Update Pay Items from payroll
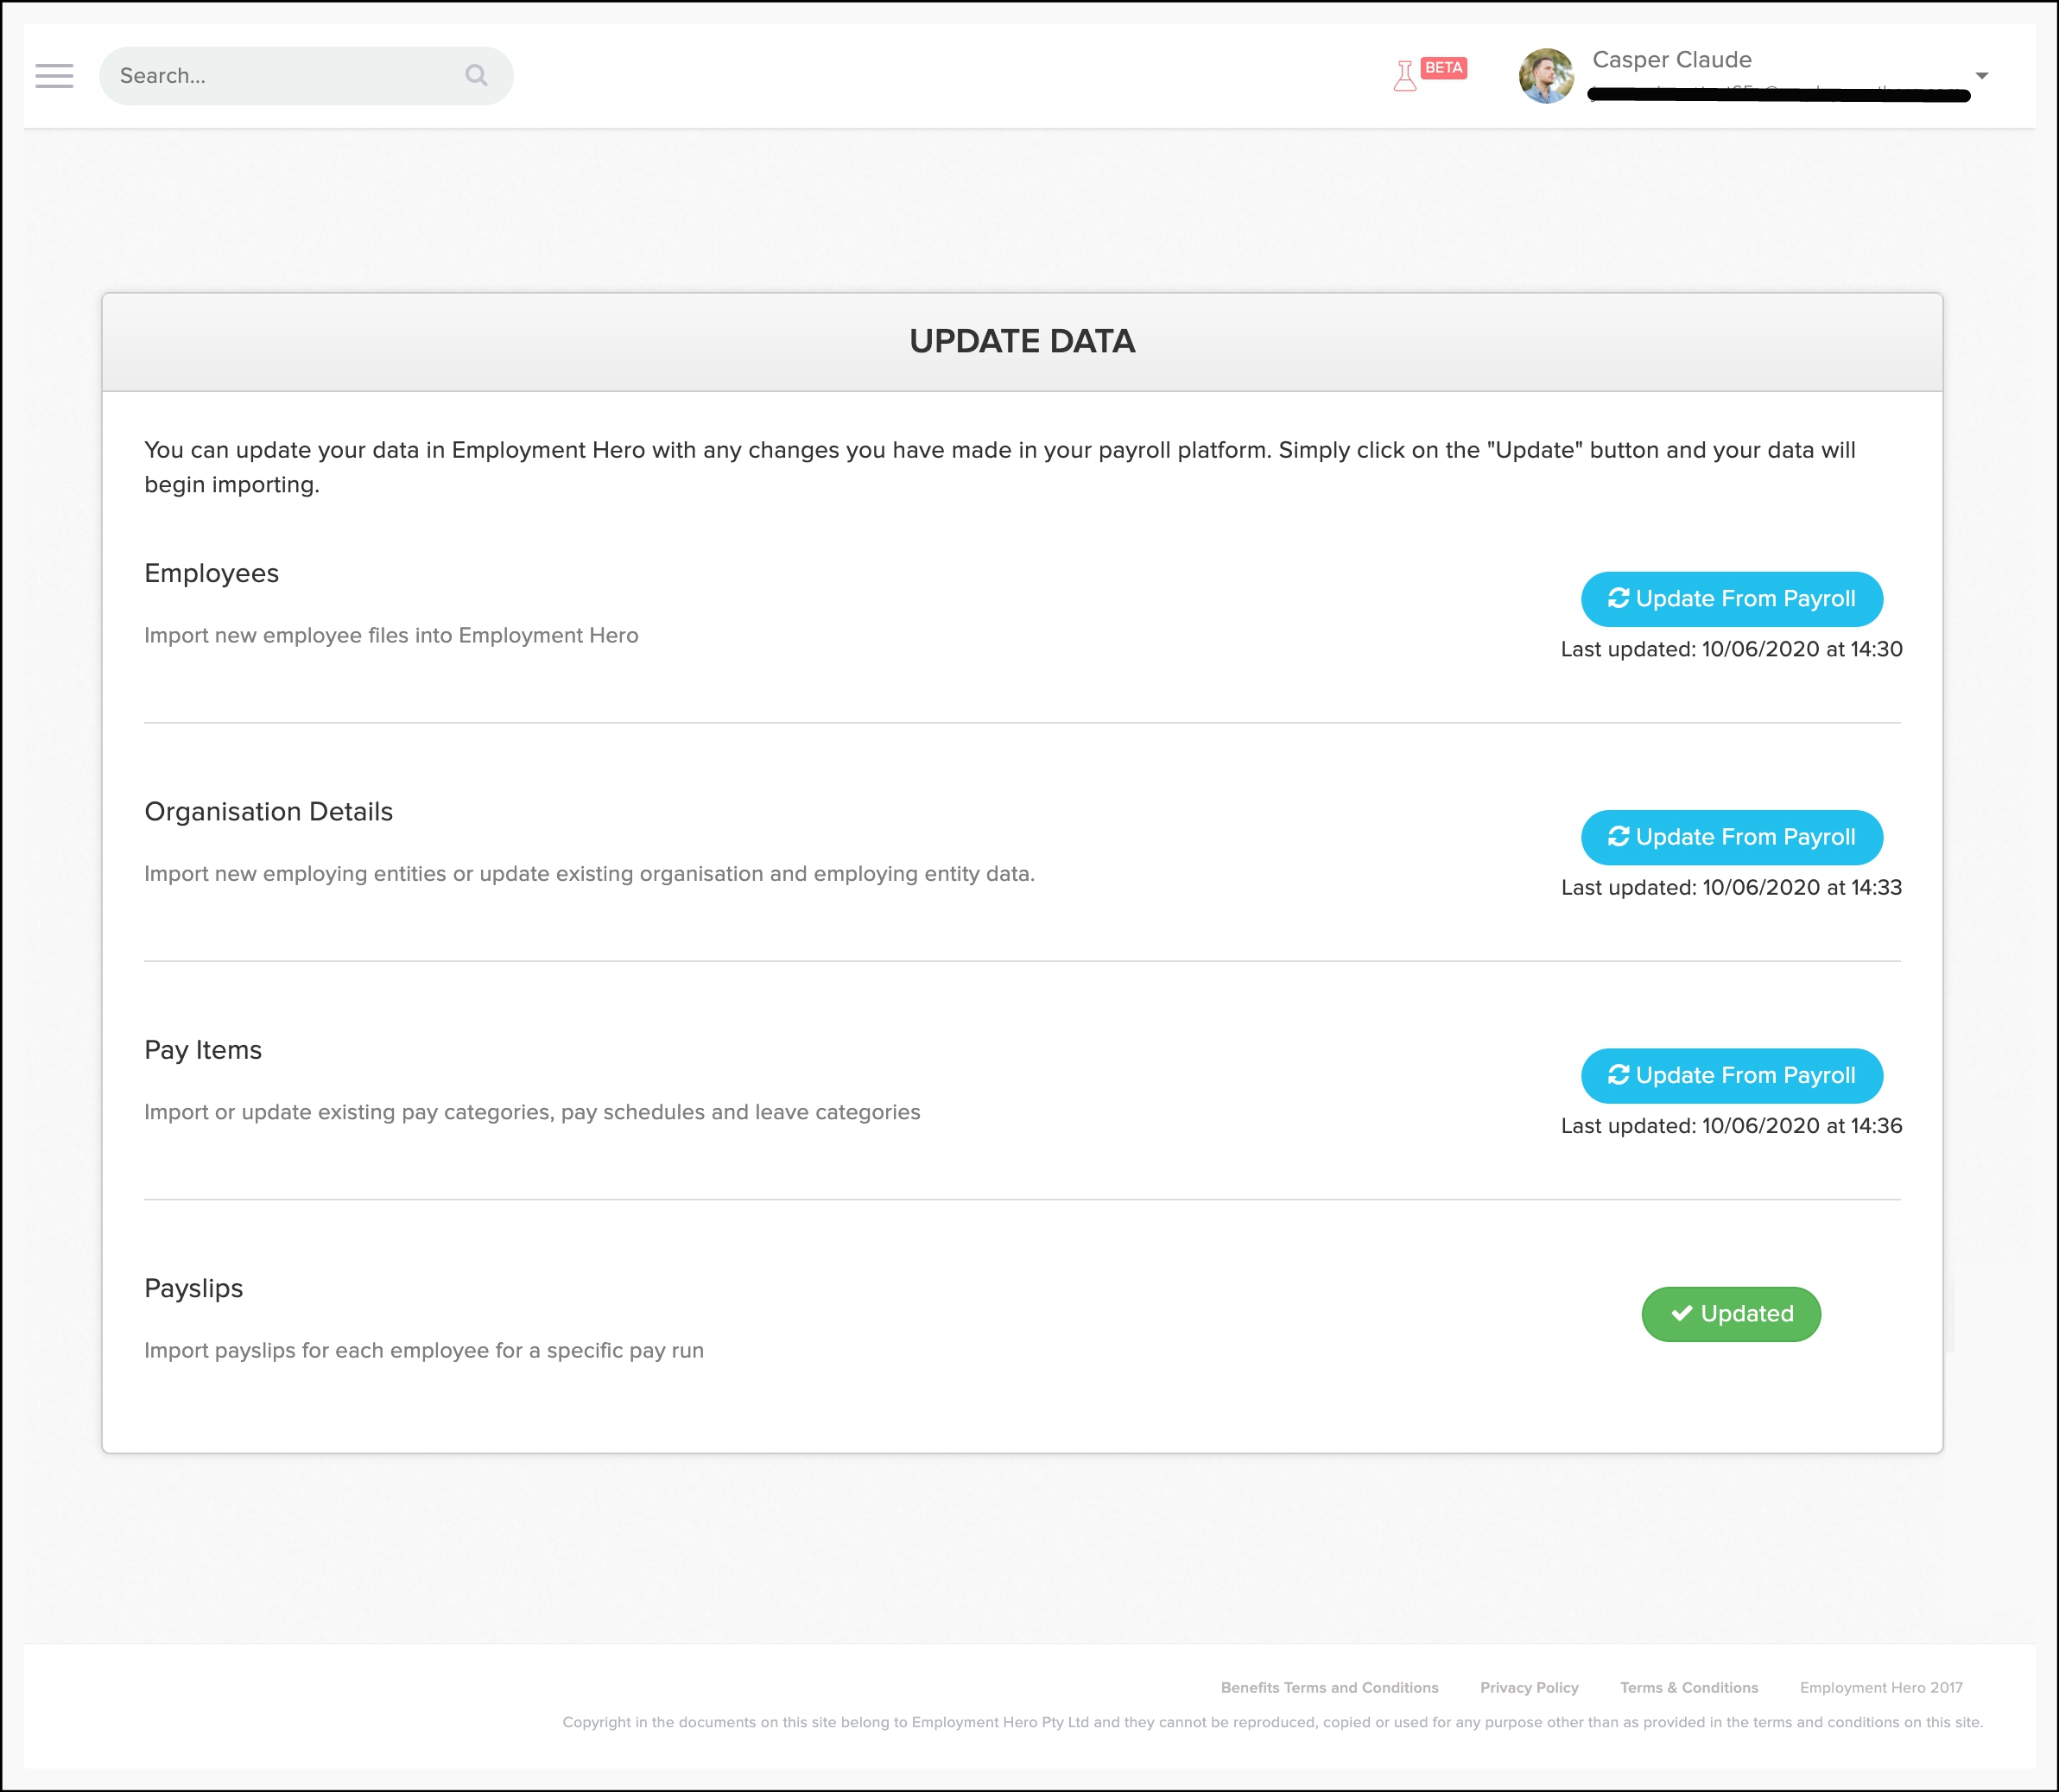 [x=1731, y=1075]
